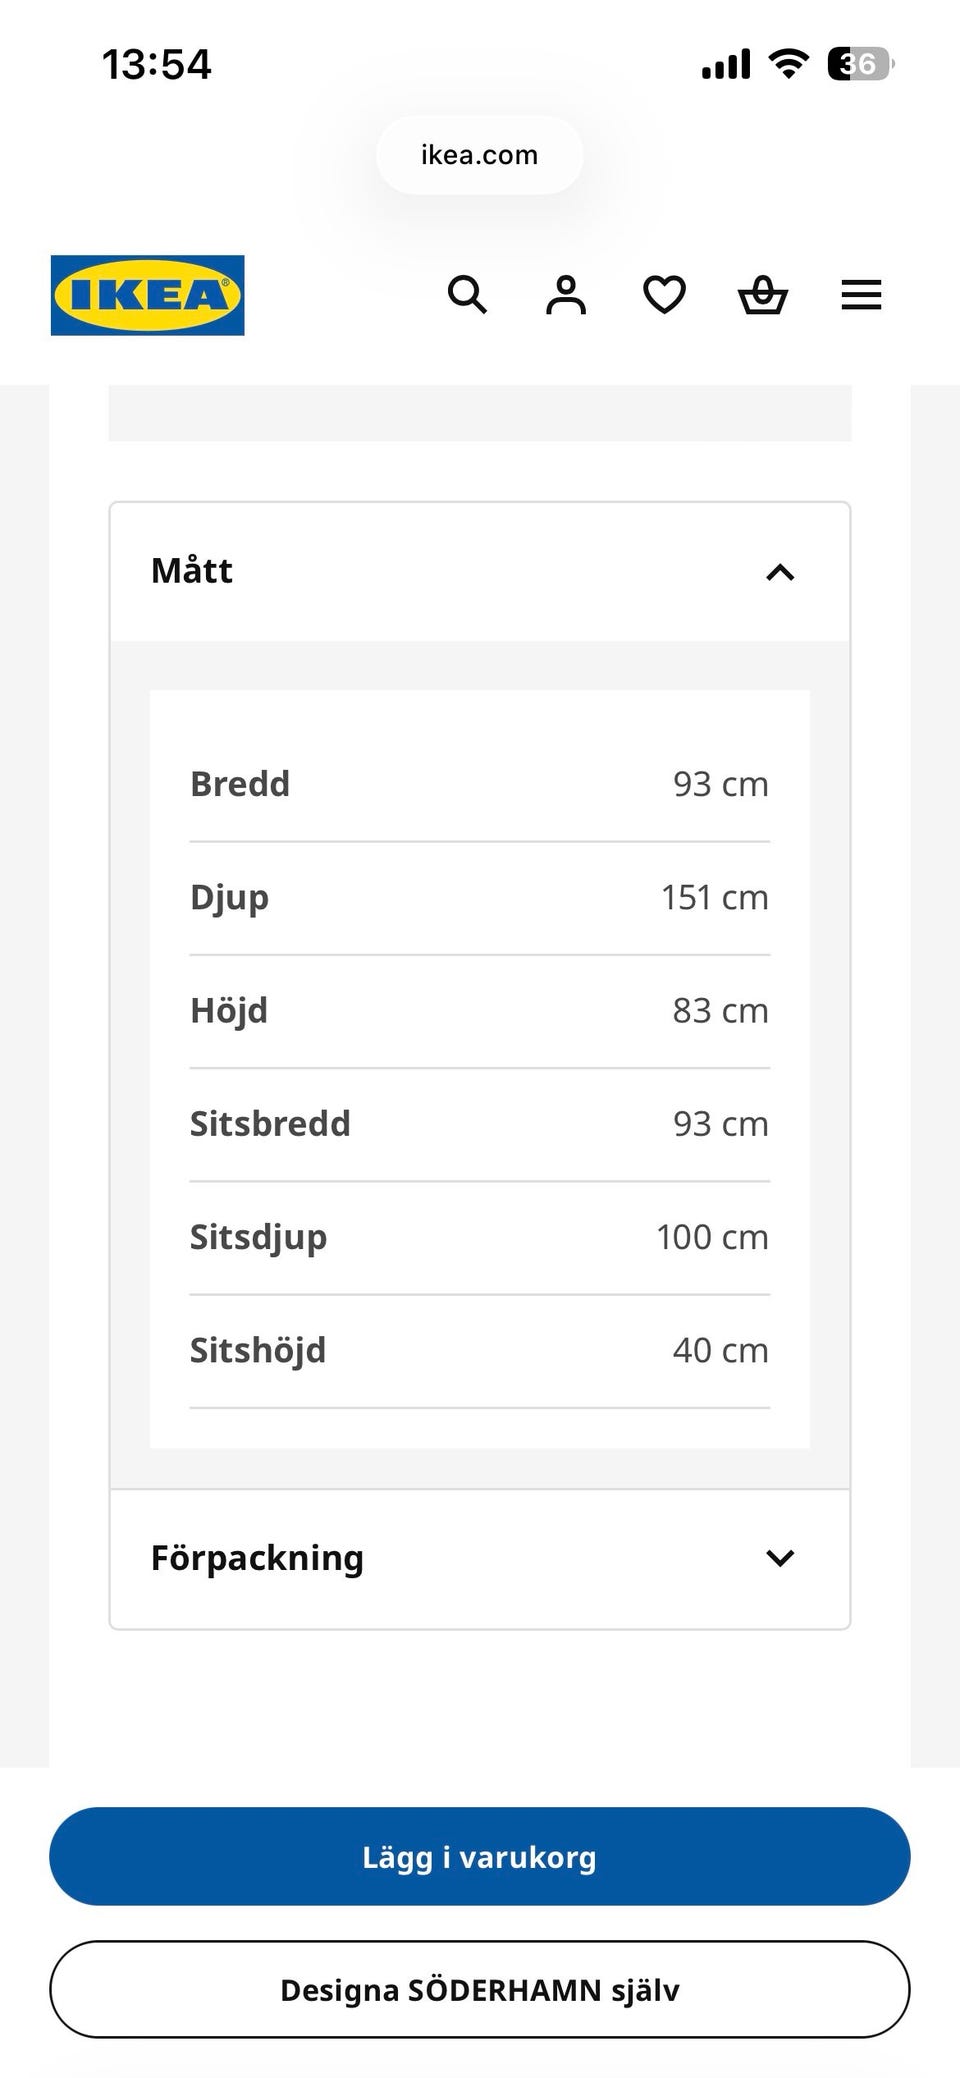The image size is (960, 2078).
Task: Open the search magnifier icon
Action: (467, 295)
